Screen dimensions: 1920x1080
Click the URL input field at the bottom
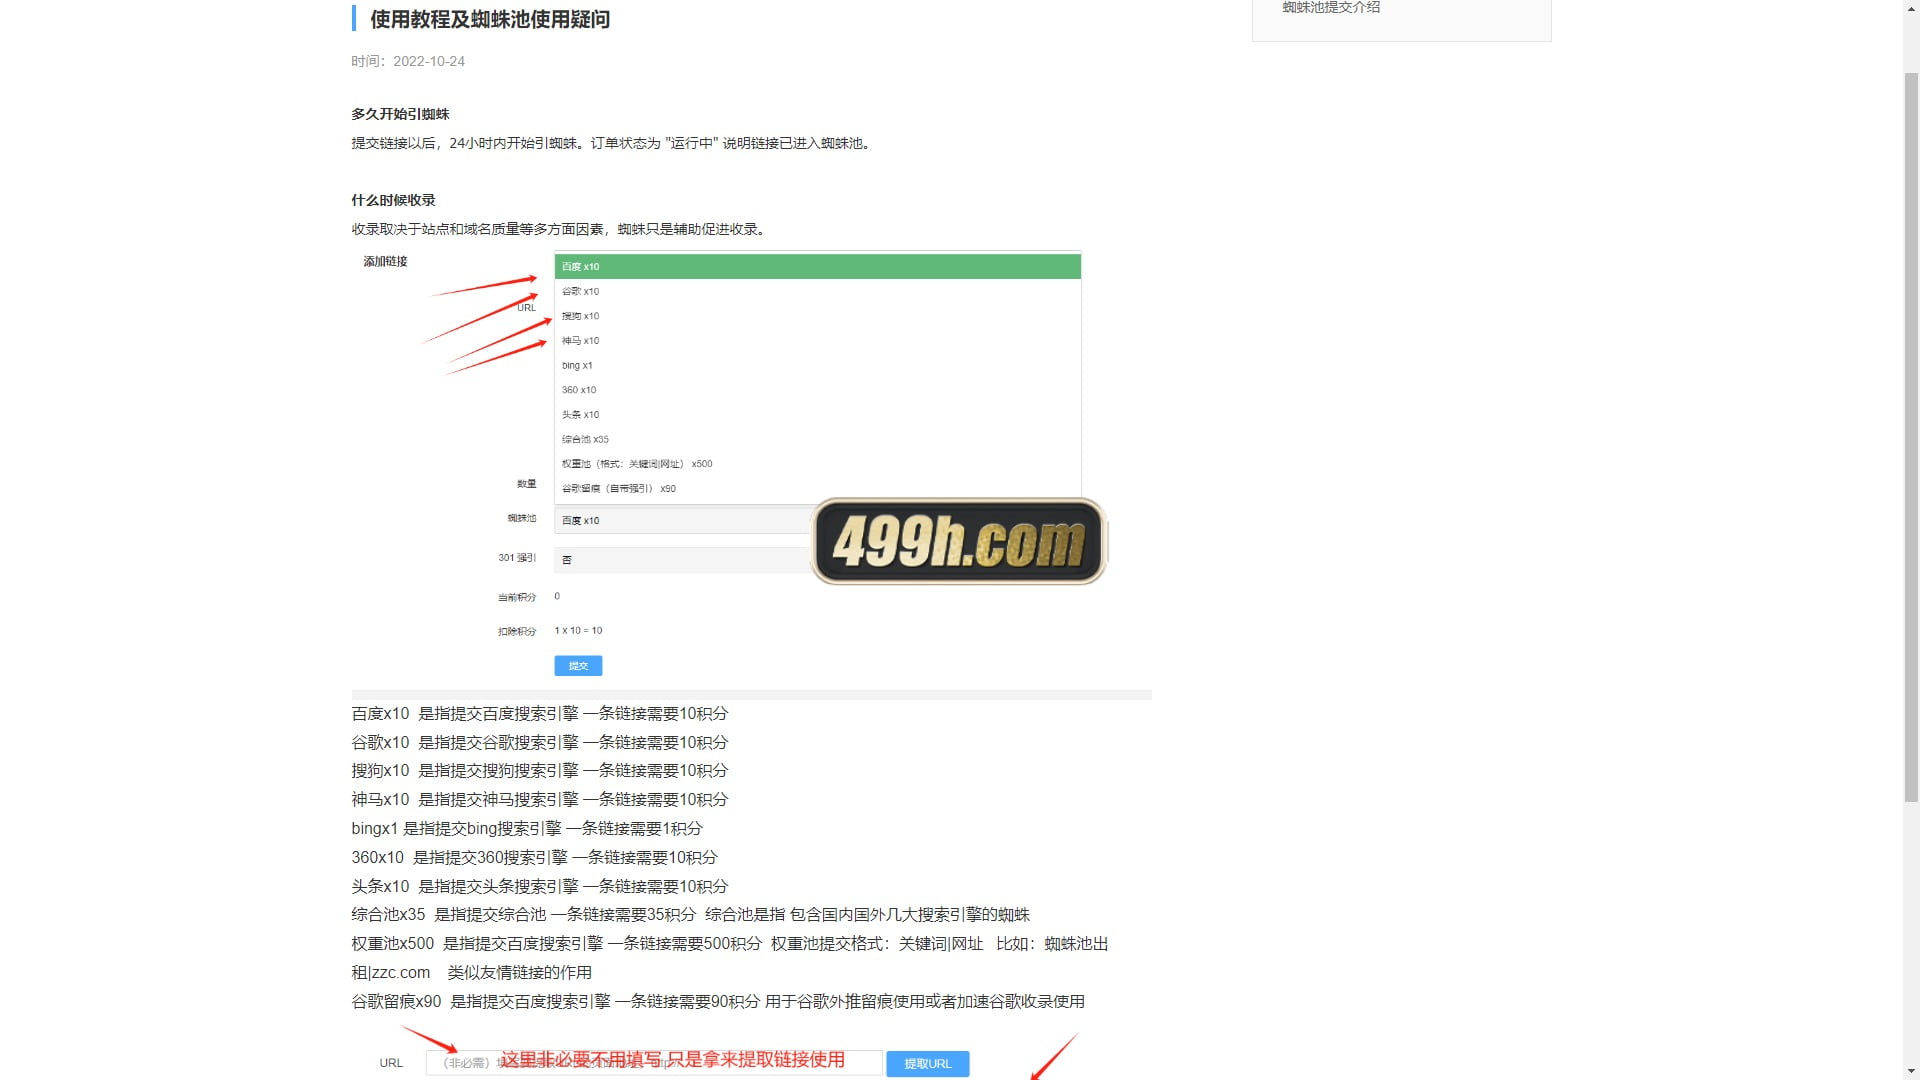(654, 1063)
